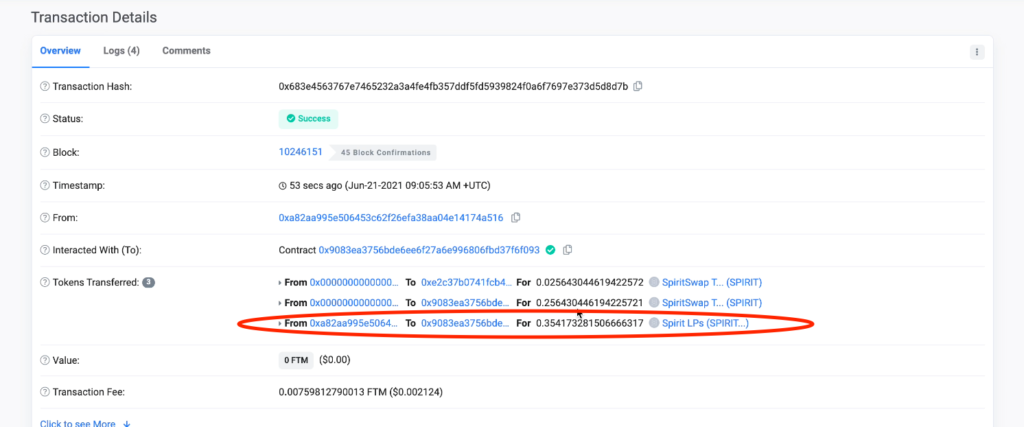Open the three-dot options menu
This screenshot has height=427, width=1024.
(x=976, y=52)
